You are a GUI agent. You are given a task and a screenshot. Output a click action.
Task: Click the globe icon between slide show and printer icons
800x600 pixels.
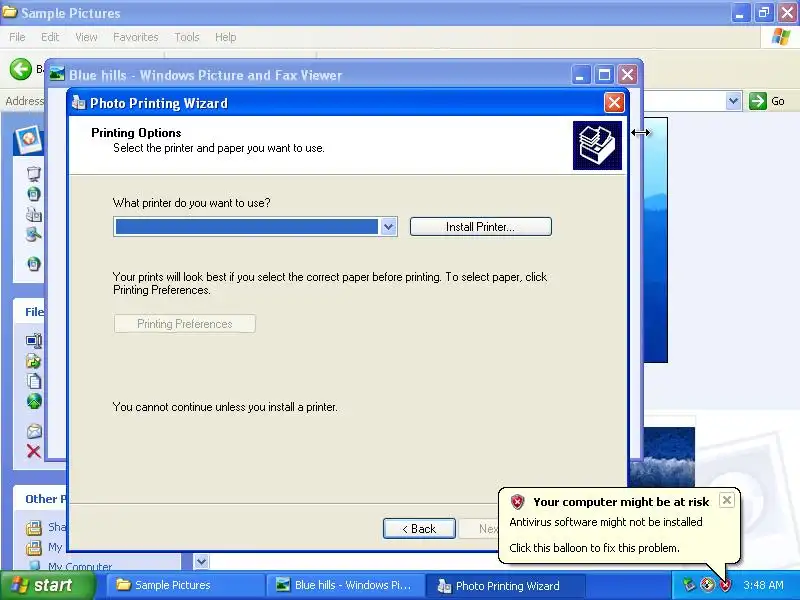pyautogui.click(x=34, y=194)
